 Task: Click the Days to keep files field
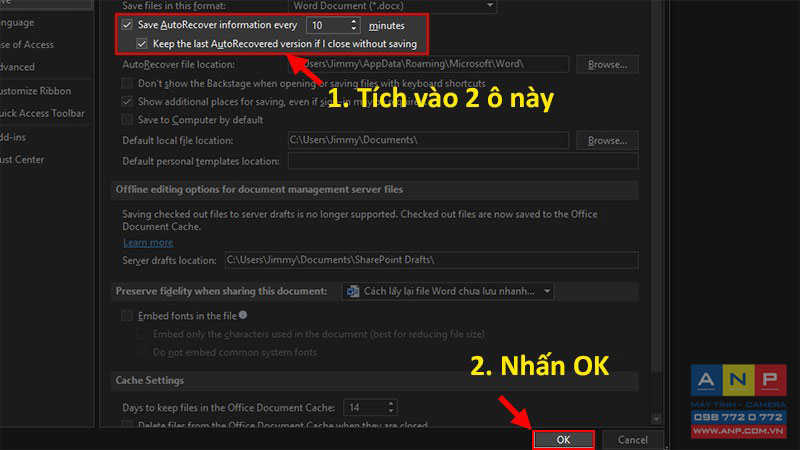pyautogui.click(x=365, y=408)
